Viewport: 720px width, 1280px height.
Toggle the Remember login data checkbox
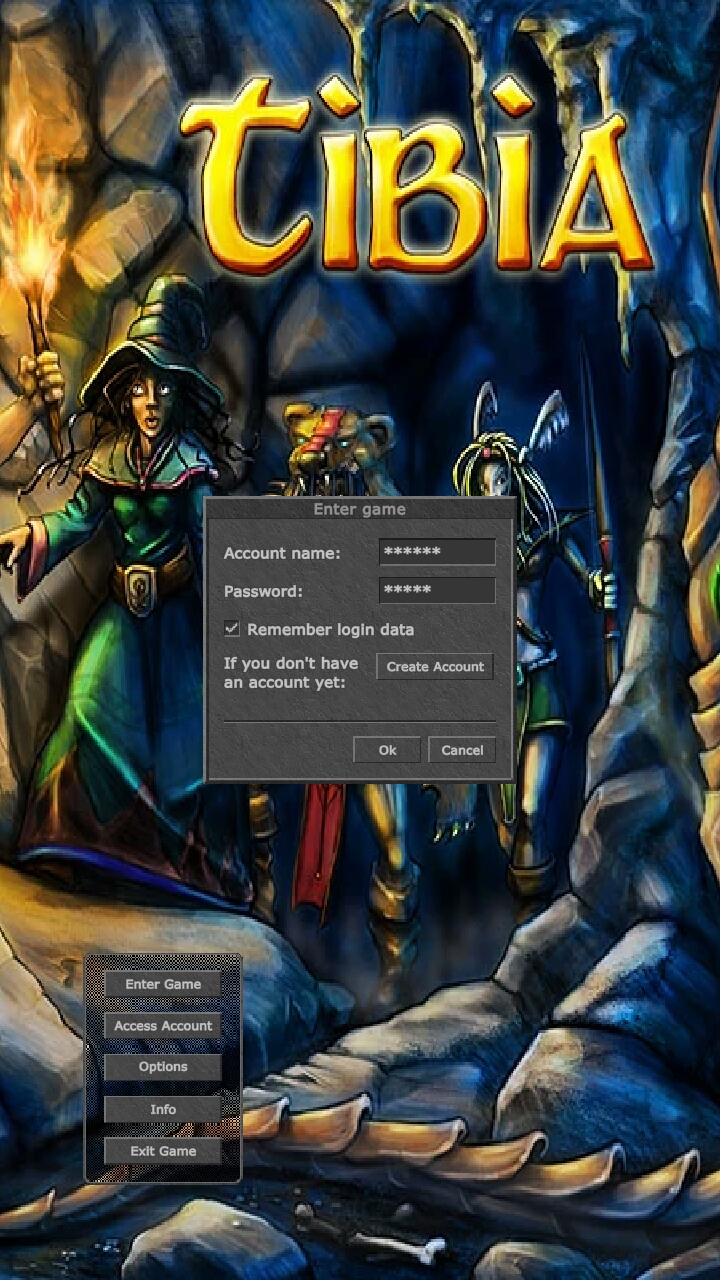click(232, 629)
